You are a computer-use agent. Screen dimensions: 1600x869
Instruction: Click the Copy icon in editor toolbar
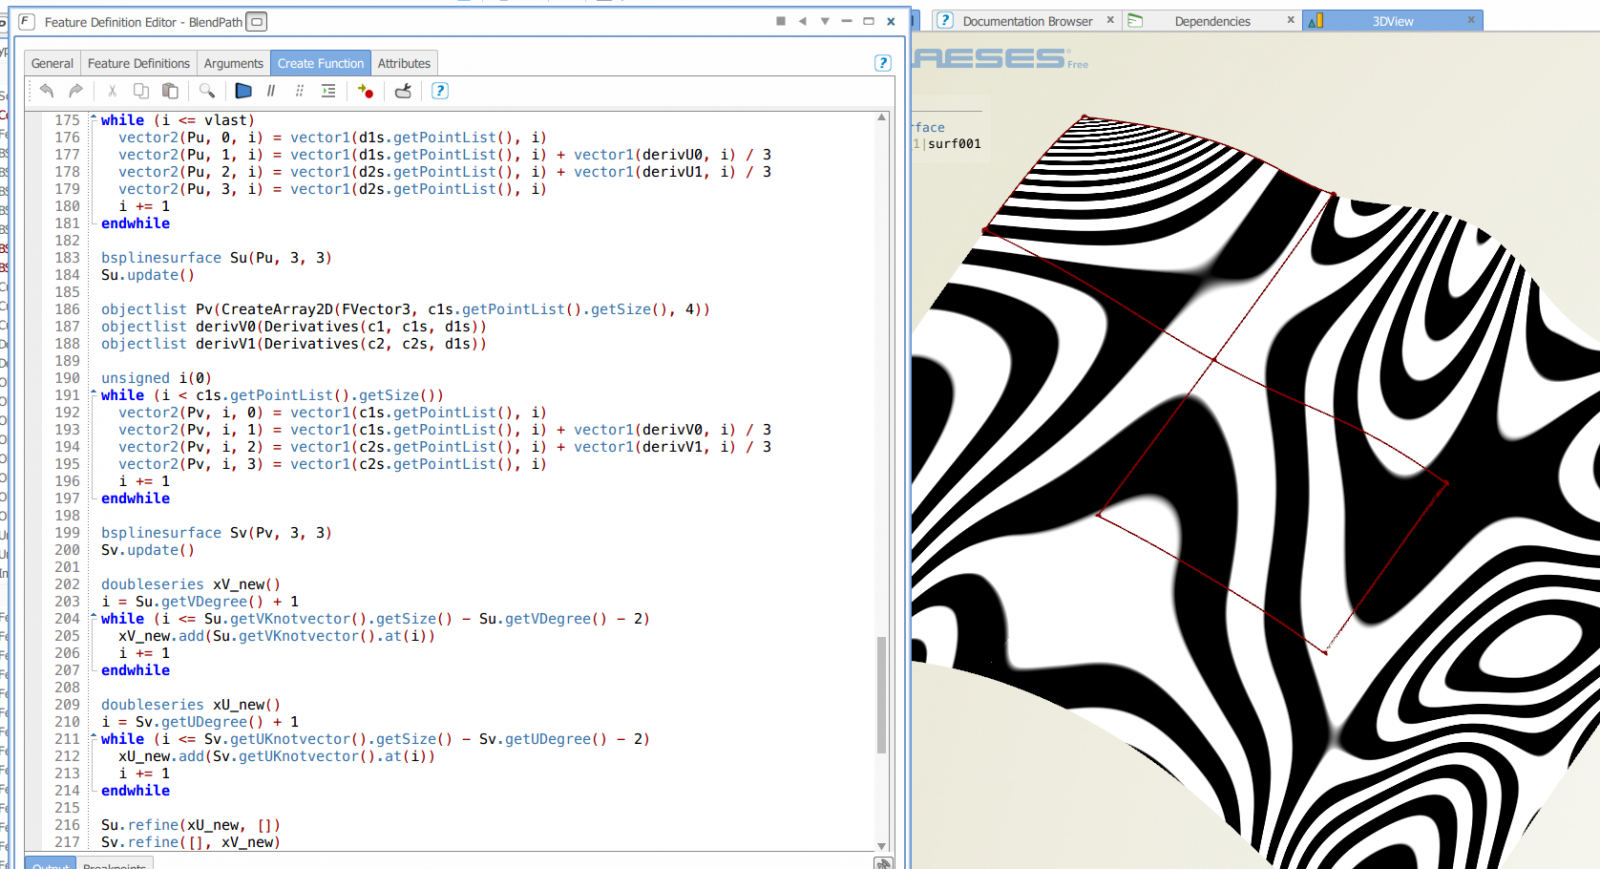click(141, 91)
